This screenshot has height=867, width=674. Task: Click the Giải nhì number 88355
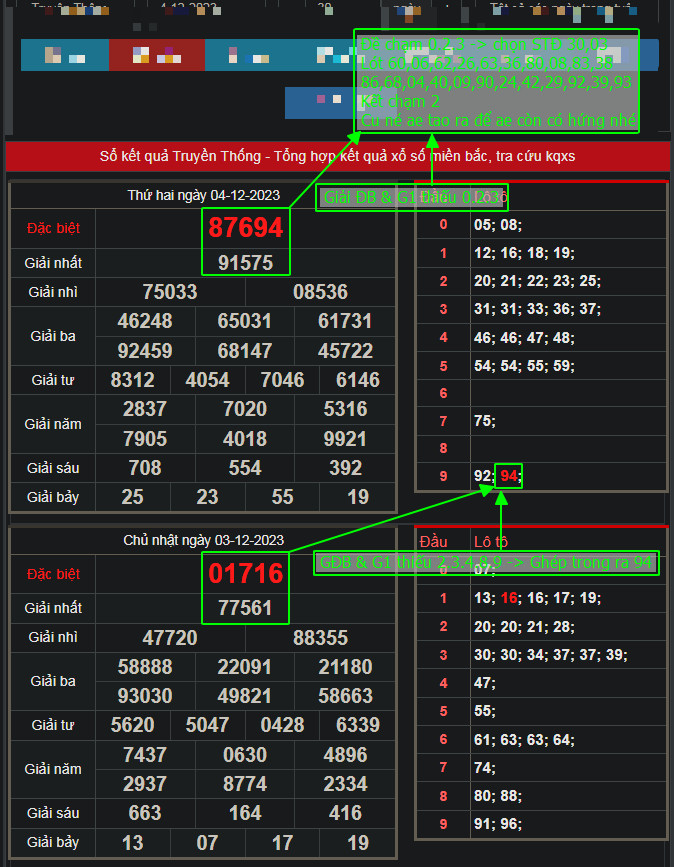coord(321,638)
